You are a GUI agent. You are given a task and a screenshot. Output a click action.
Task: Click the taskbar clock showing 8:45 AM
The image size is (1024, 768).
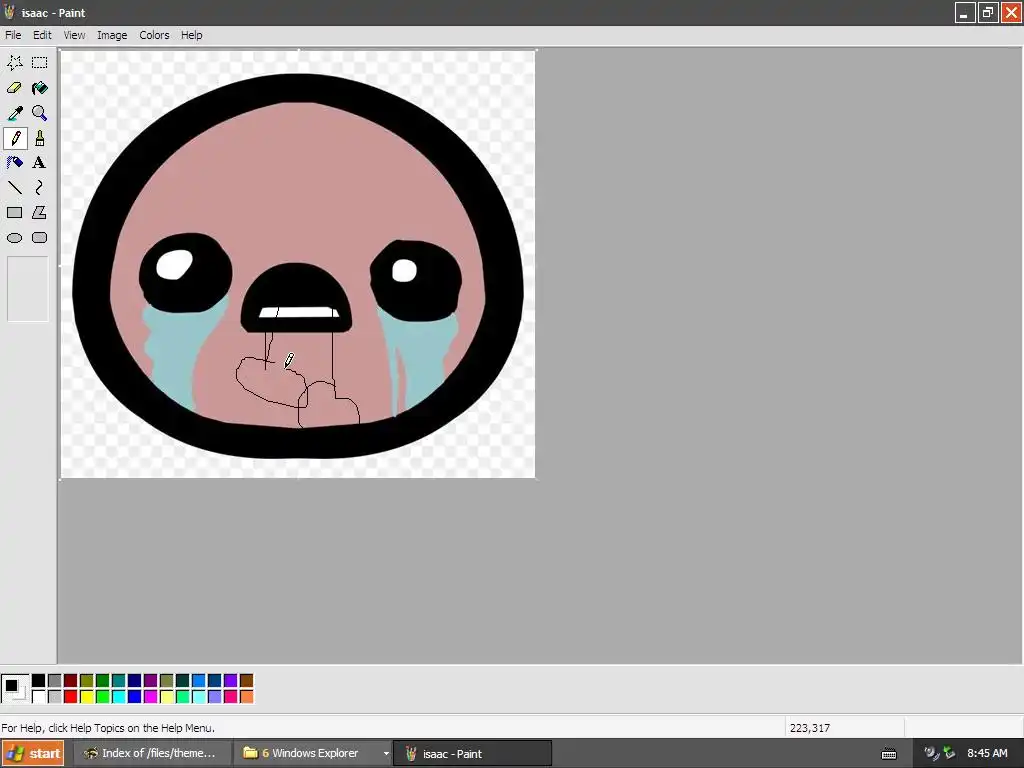point(987,754)
